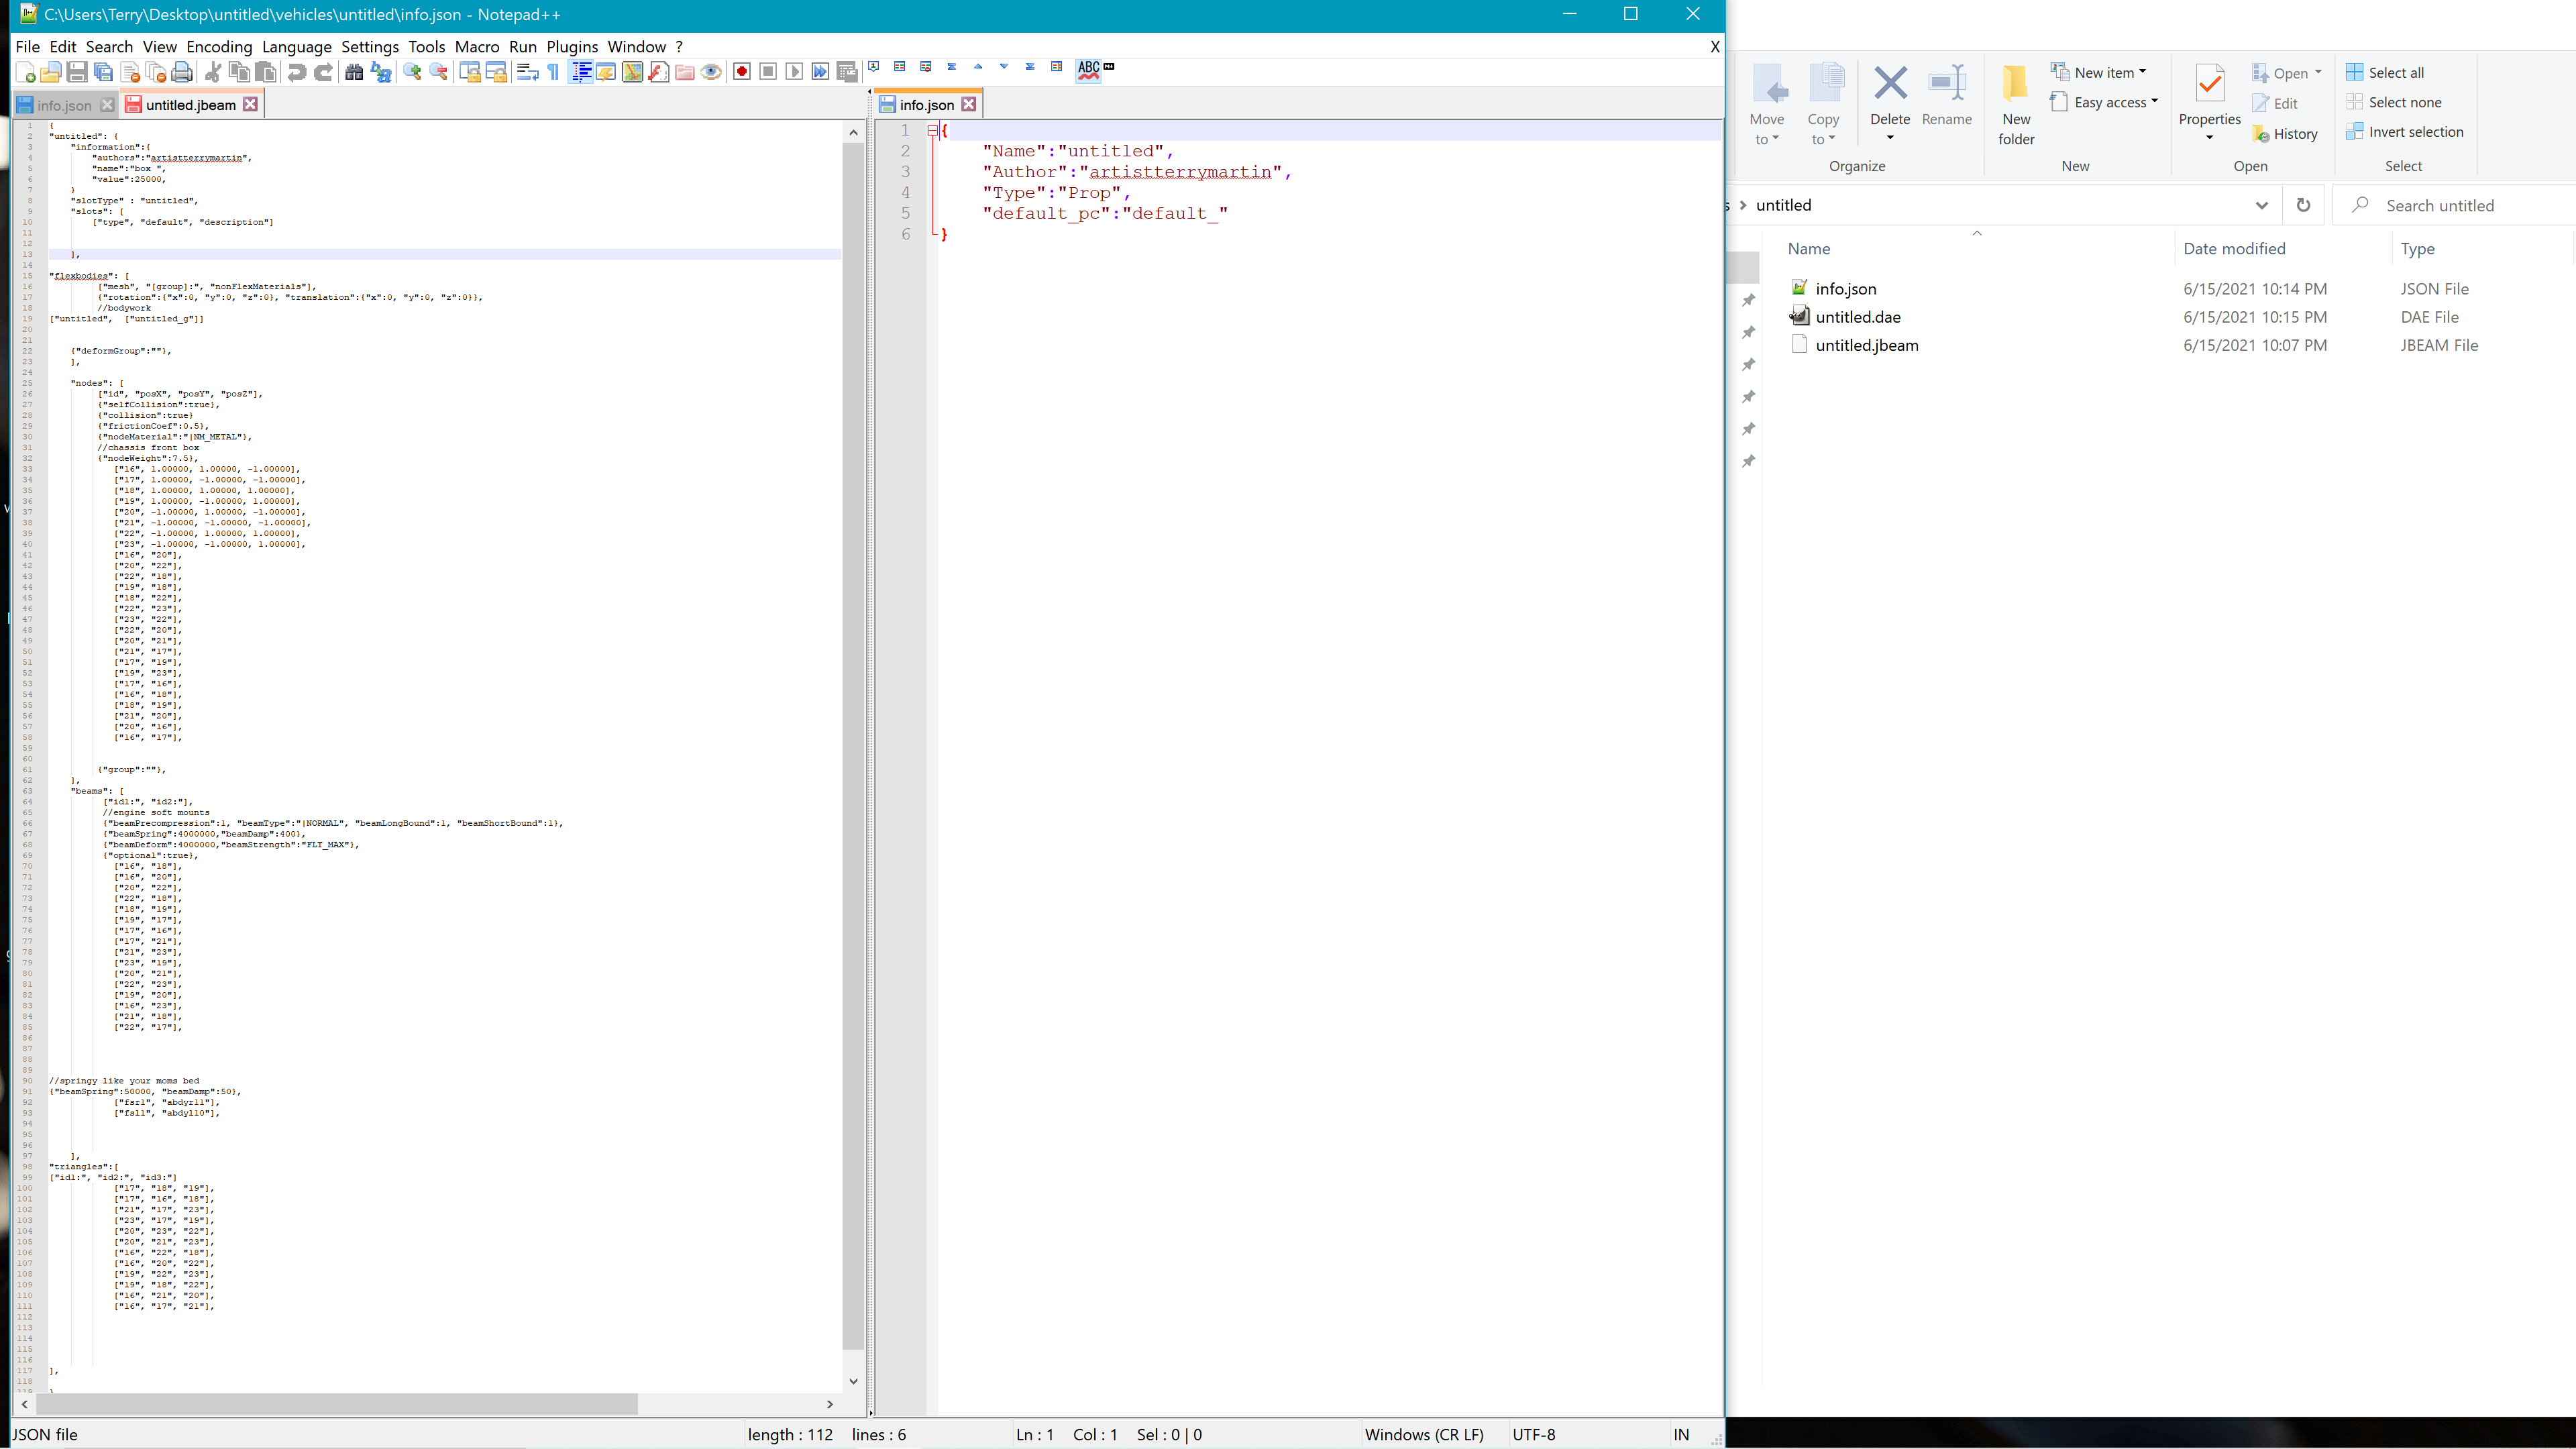2576x1449 pixels.
Task: Click the Print toolbar icon
Action: pos(182,72)
